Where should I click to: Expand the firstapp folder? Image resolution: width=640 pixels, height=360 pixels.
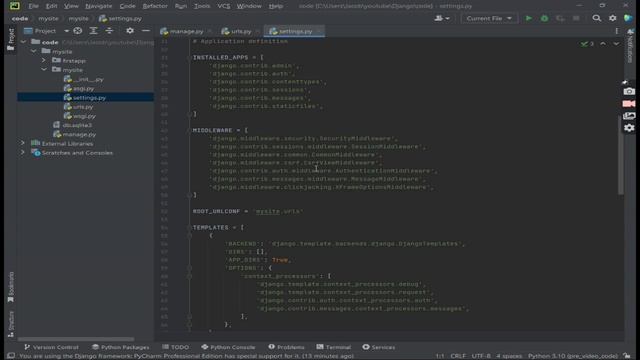pos(44,60)
